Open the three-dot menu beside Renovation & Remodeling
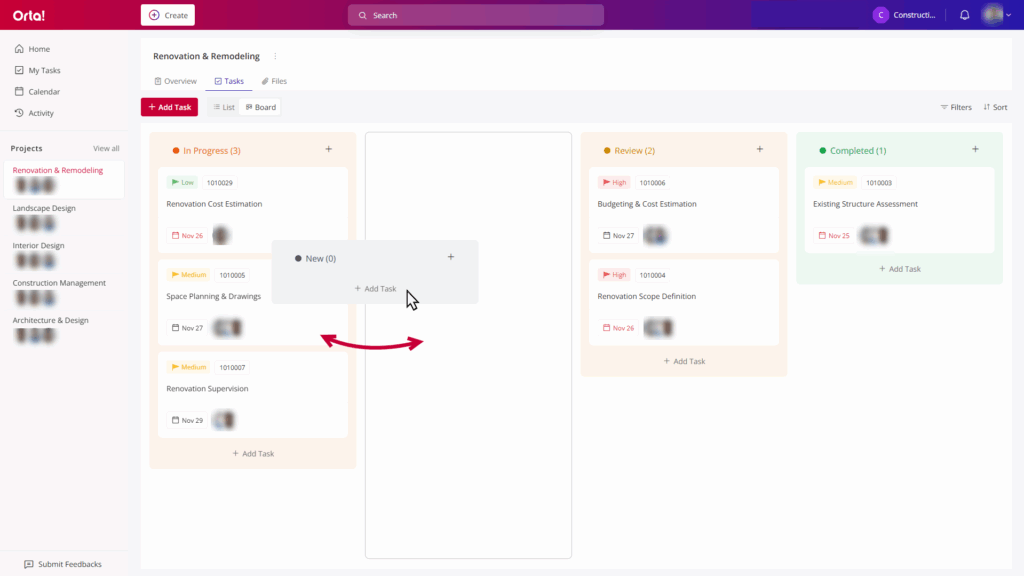 276,56
